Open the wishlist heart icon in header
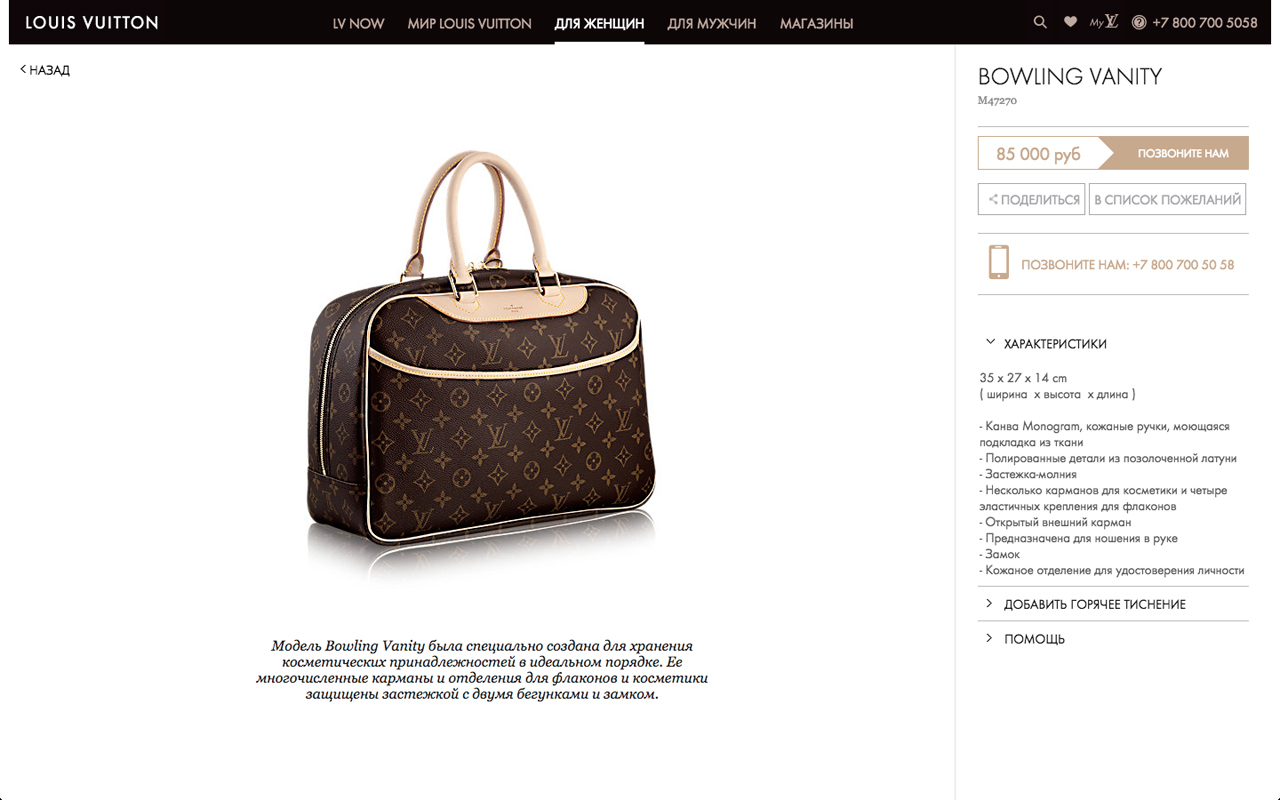Viewport: 1280px width, 800px height. tap(1070, 22)
